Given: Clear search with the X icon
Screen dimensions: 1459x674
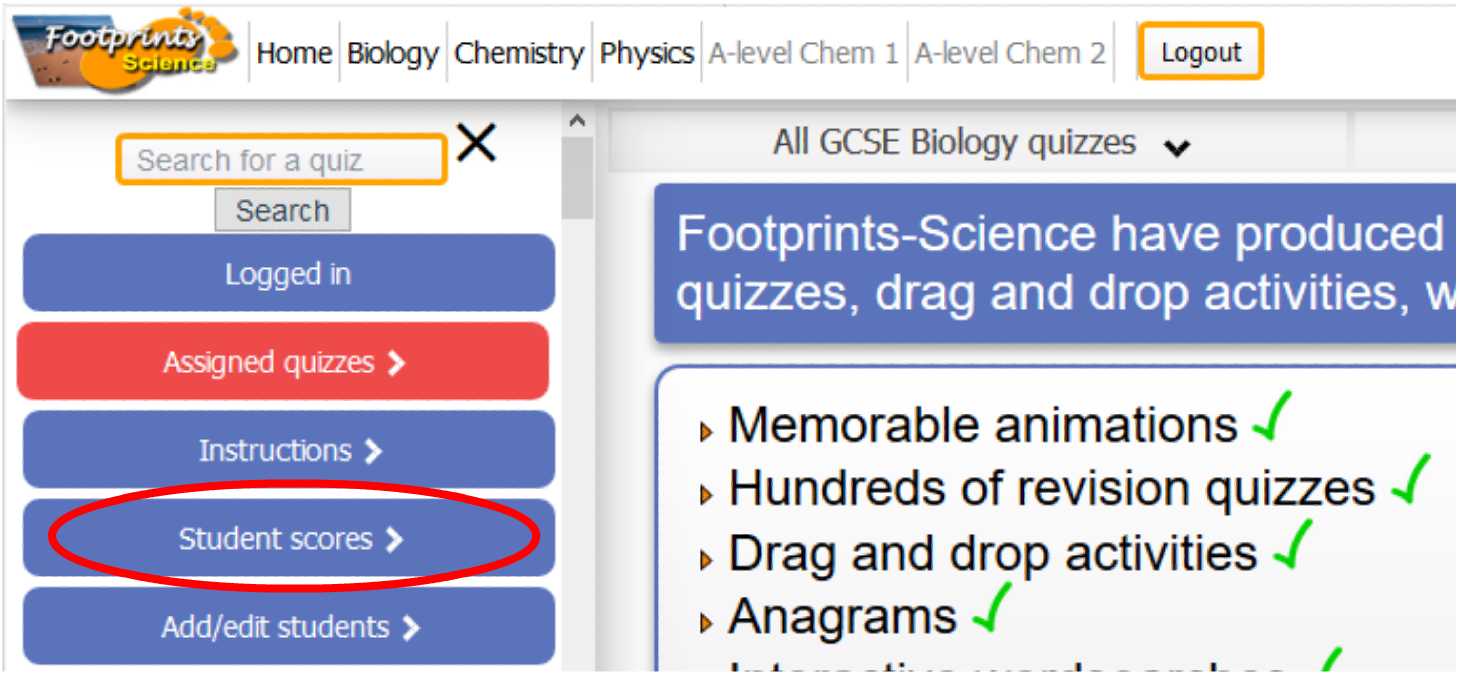Looking at the screenshot, I should point(476,143).
